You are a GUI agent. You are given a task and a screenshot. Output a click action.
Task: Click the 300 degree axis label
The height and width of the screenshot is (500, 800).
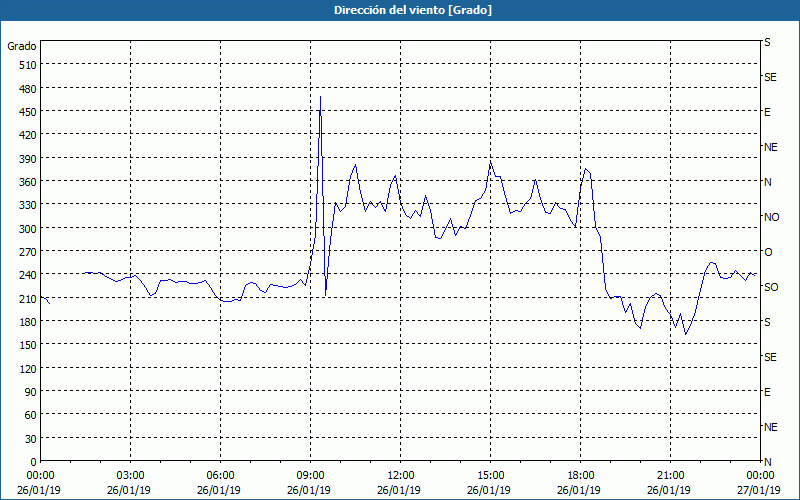click(x=29, y=228)
